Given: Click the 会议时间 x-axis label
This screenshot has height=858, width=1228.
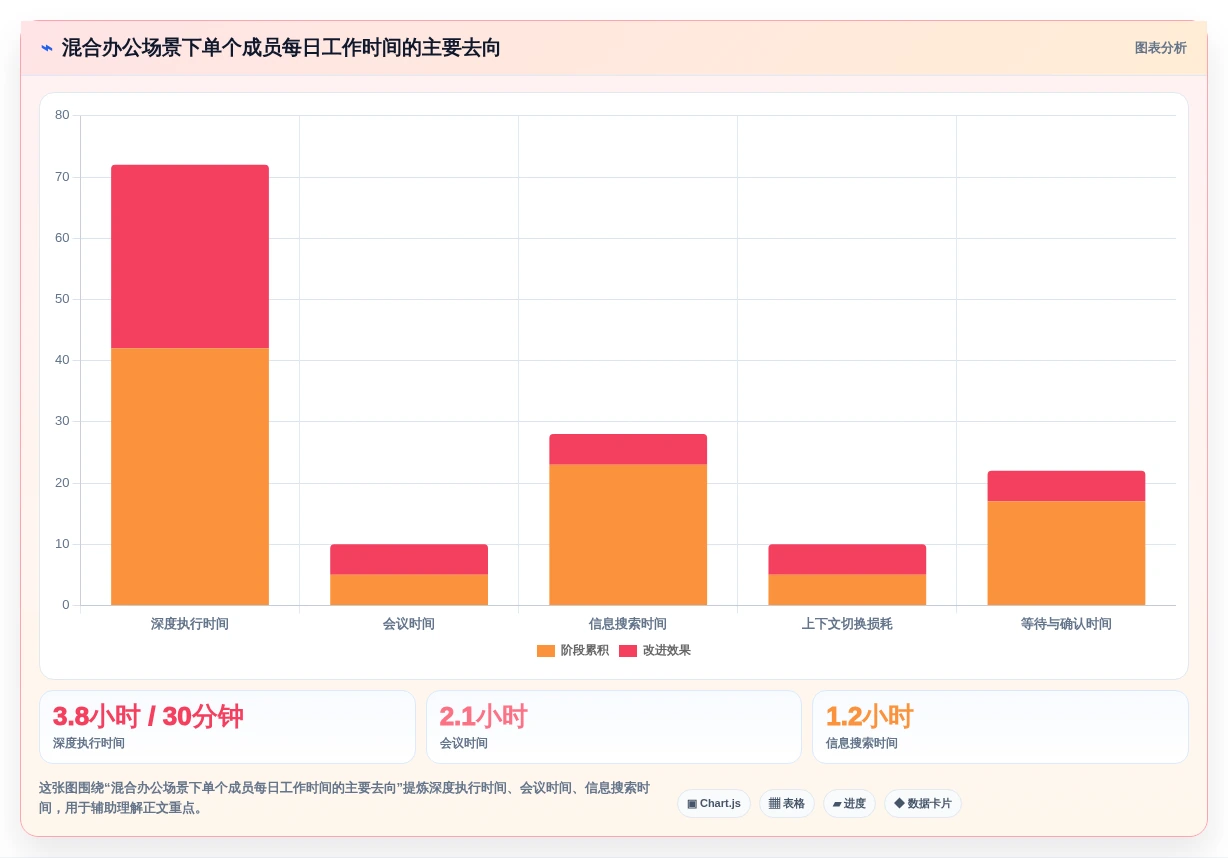Looking at the screenshot, I should [409, 624].
